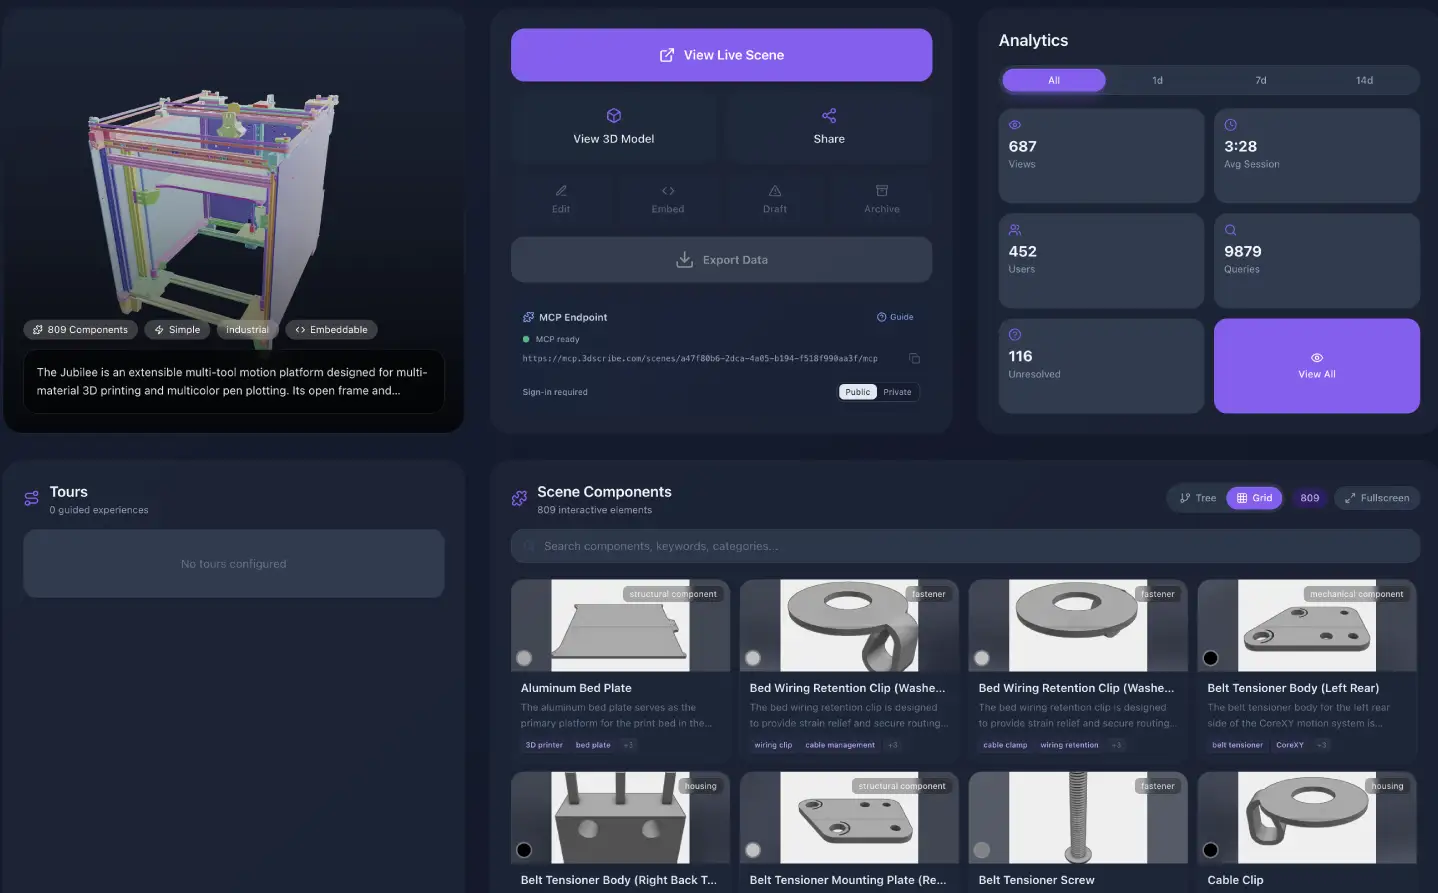Click the Simple tag chip
The width and height of the screenshot is (1438, 893).
[177, 330]
